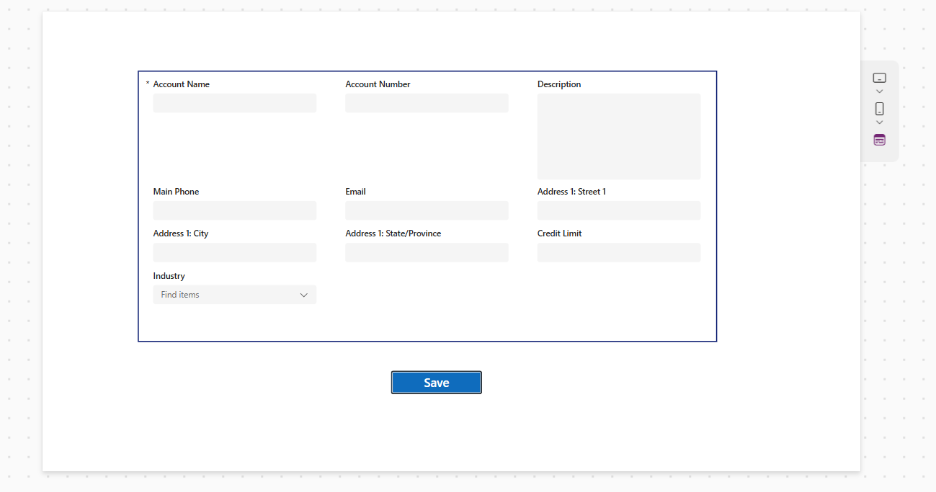Expand chevron below the desktop preview icon

(x=879, y=92)
